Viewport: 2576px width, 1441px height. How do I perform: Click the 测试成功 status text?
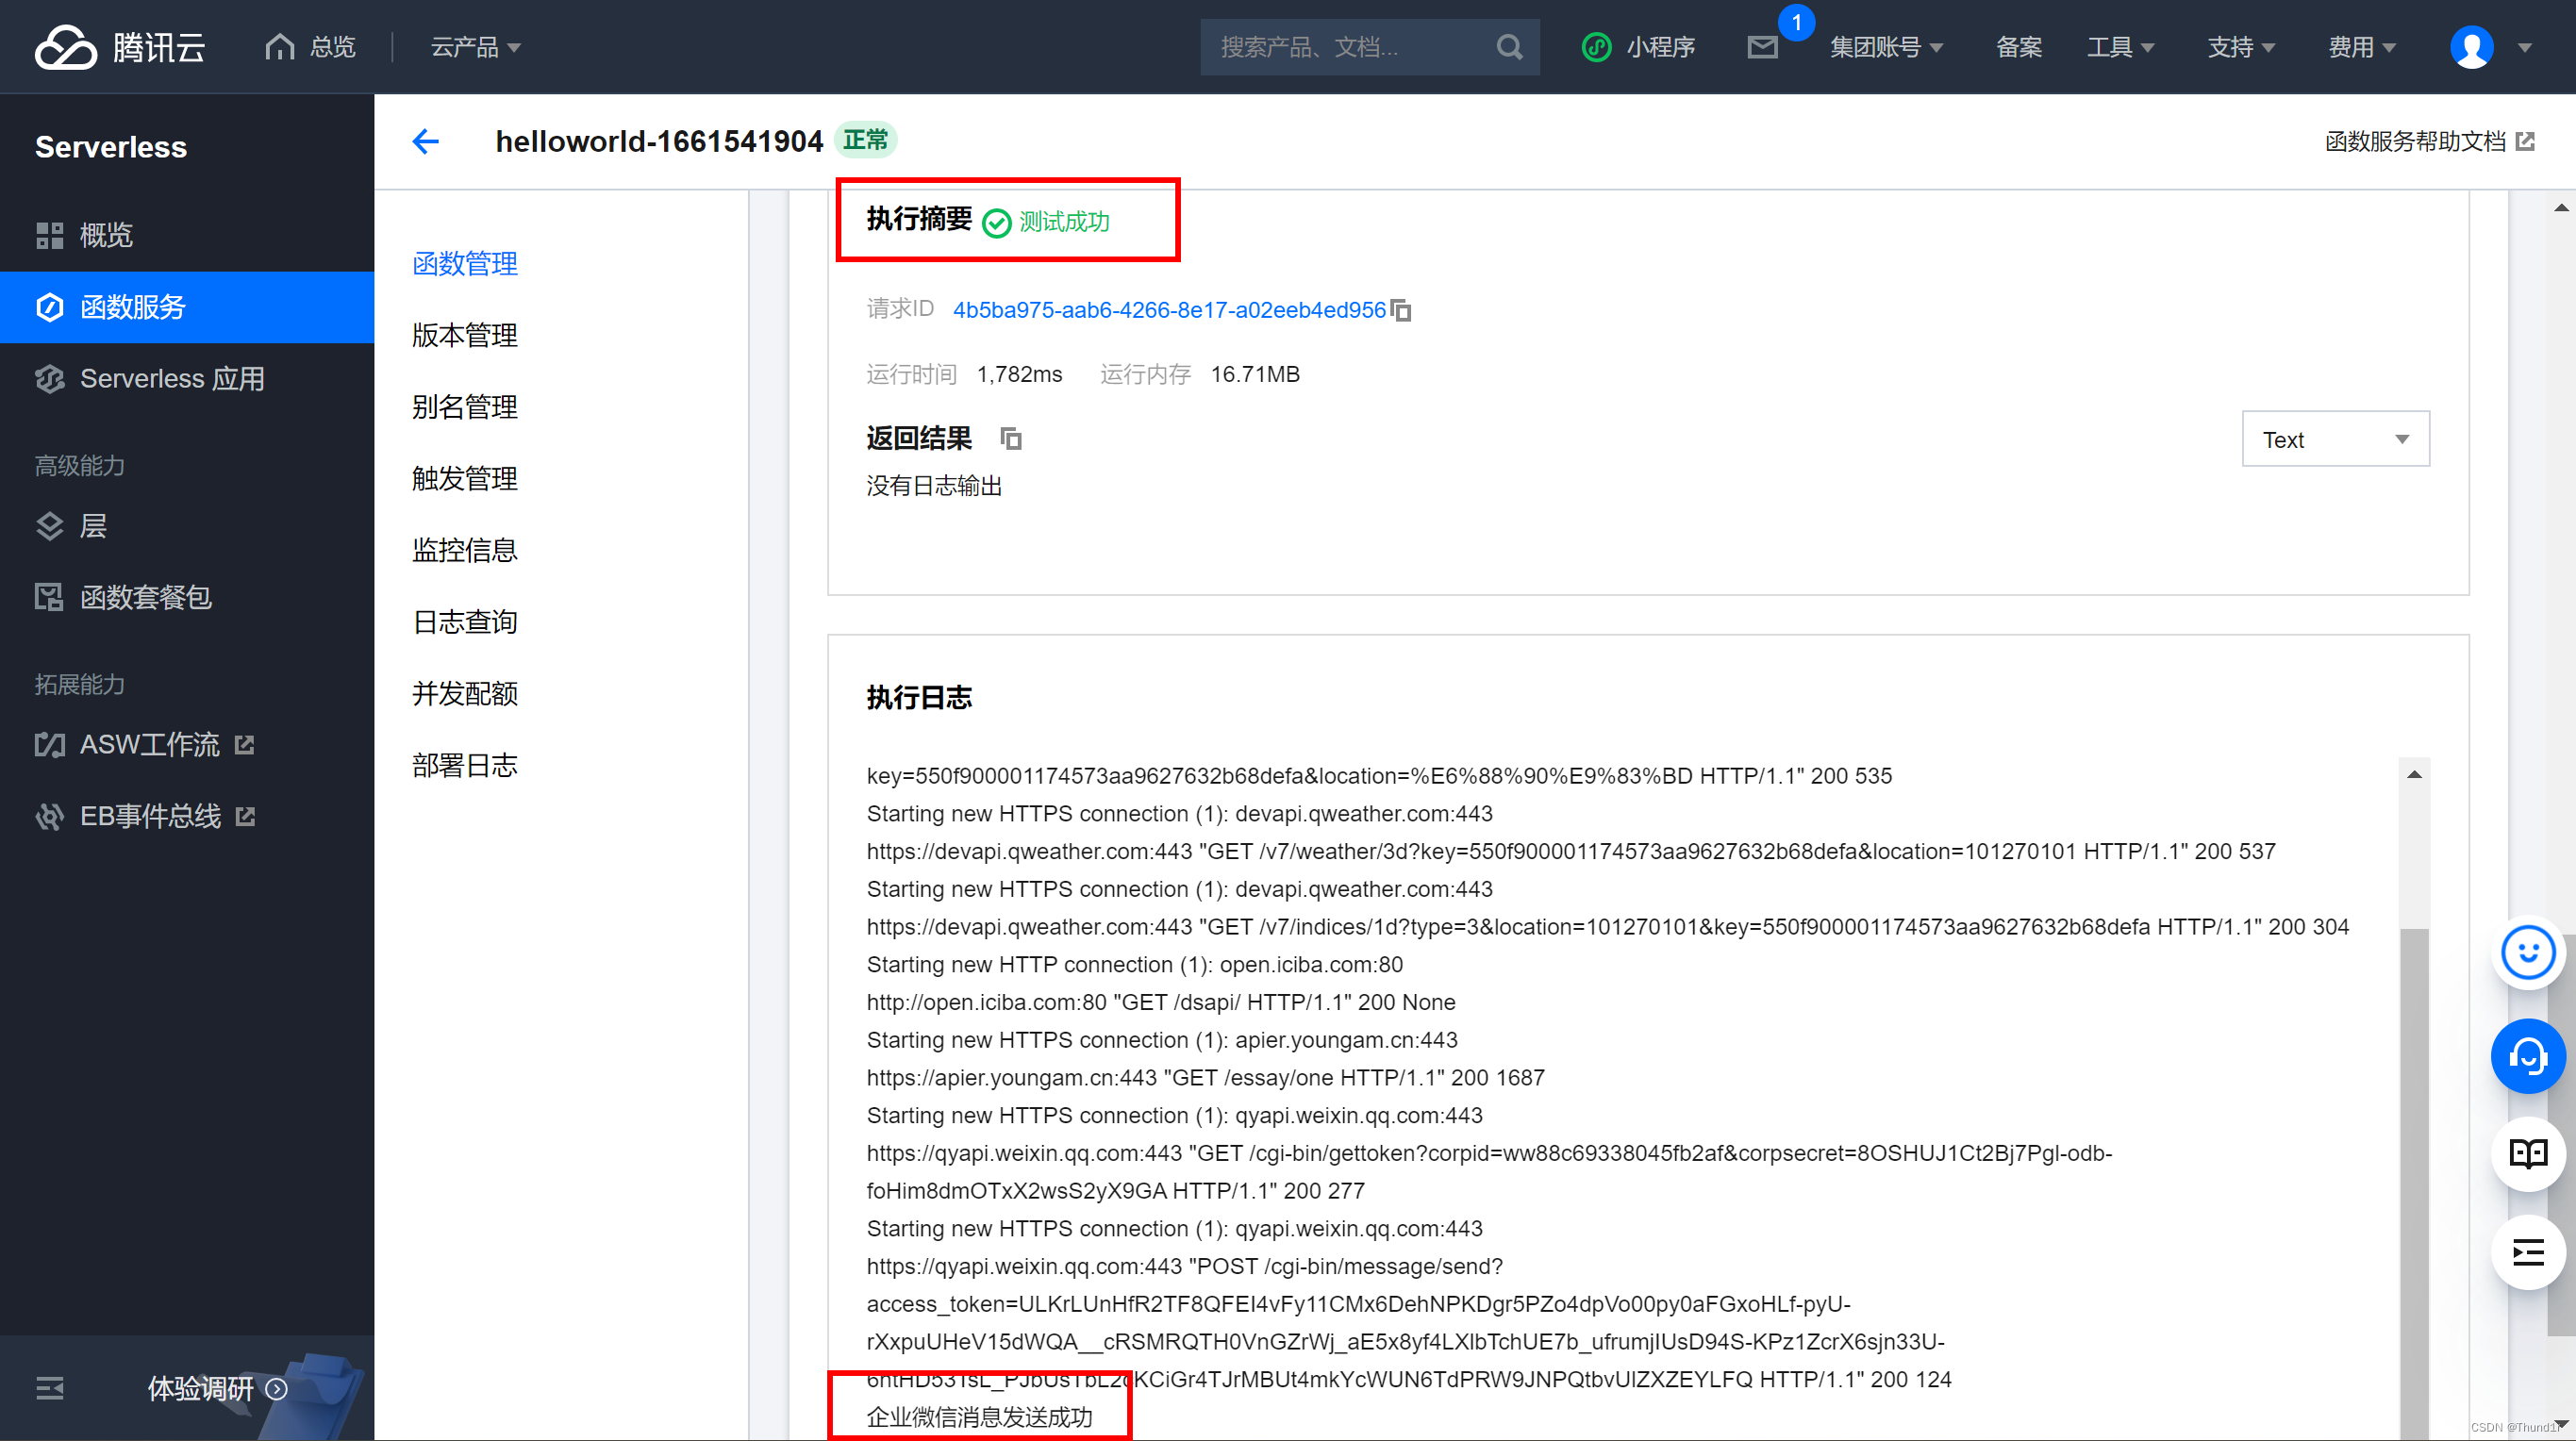click(x=1064, y=221)
